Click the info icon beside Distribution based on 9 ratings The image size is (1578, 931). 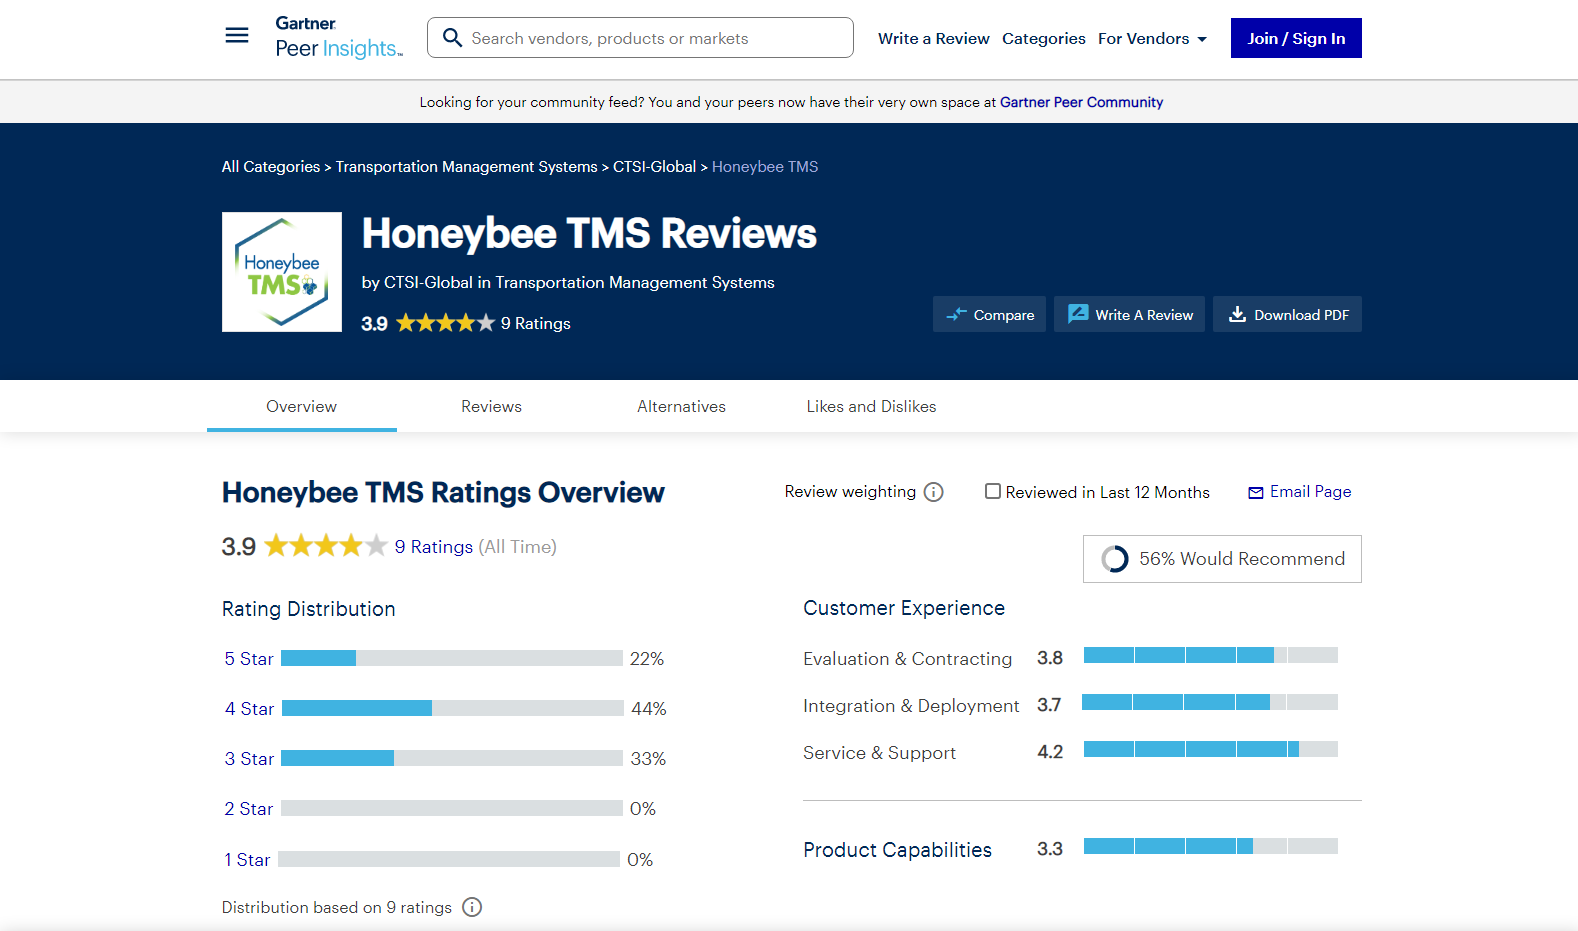[x=472, y=907]
